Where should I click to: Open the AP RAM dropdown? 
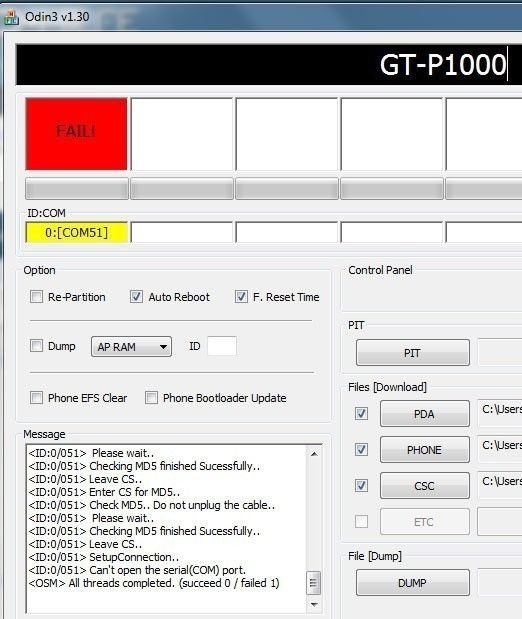pos(131,347)
